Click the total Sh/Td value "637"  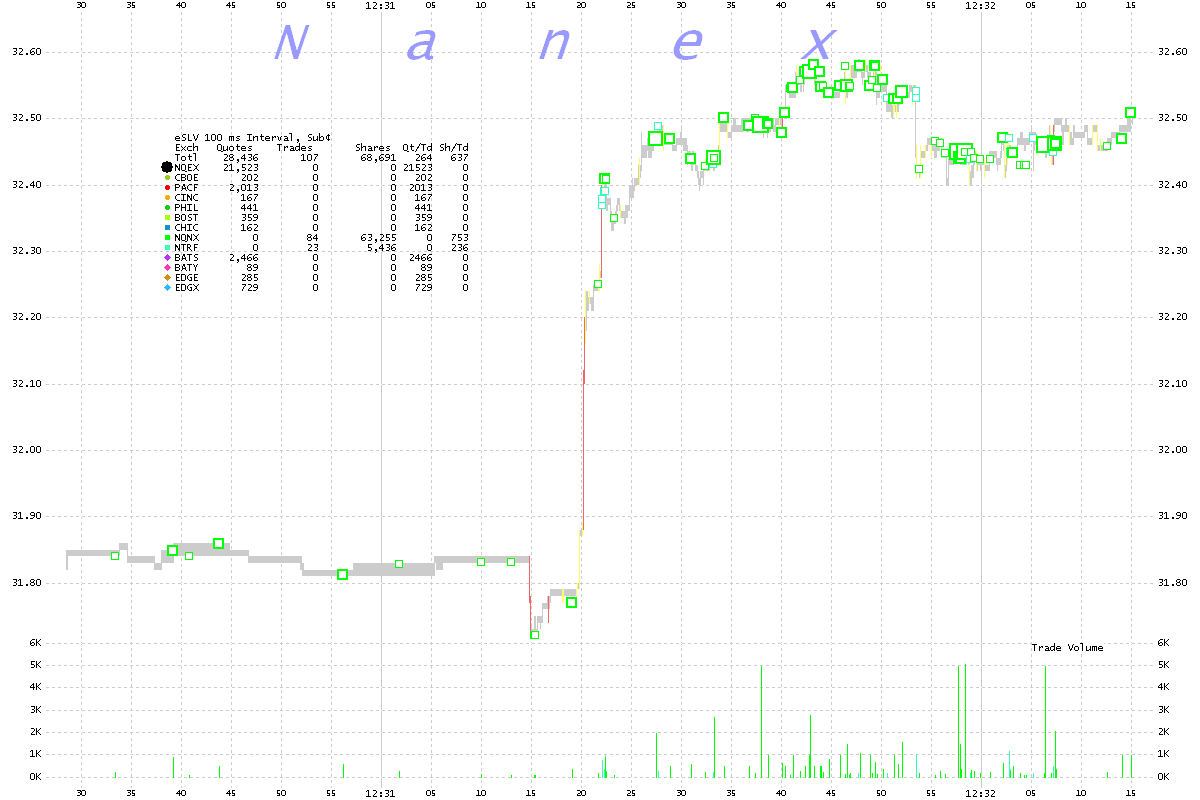tap(459, 158)
